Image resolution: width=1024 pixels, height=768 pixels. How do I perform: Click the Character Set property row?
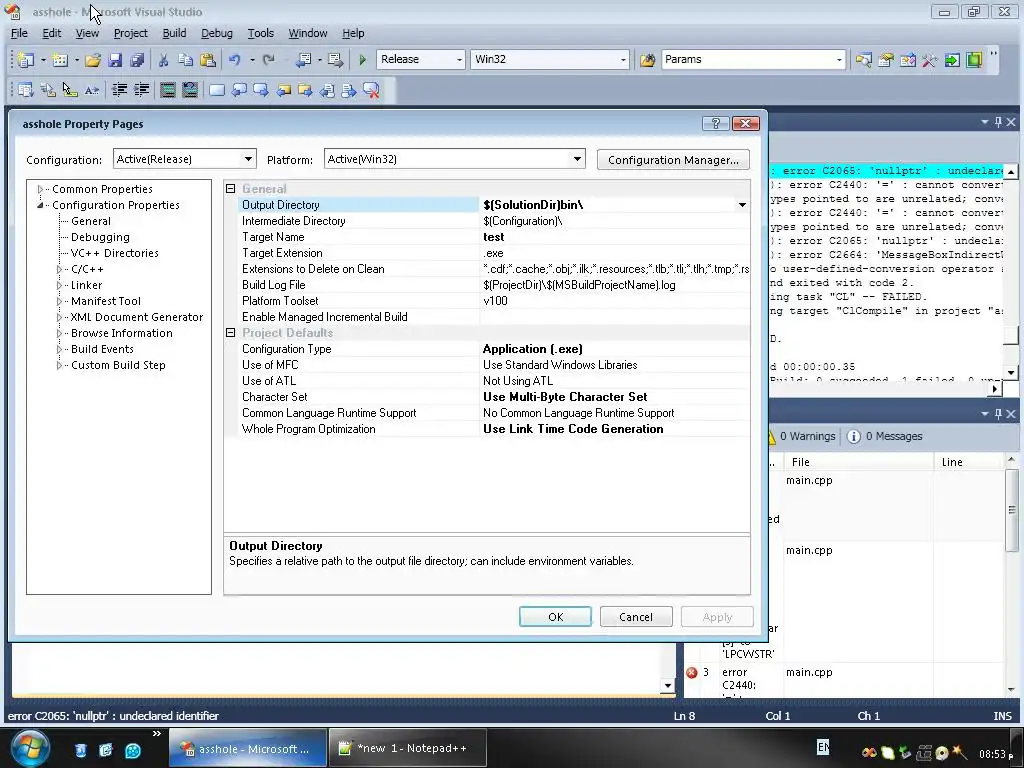(487, 397)
